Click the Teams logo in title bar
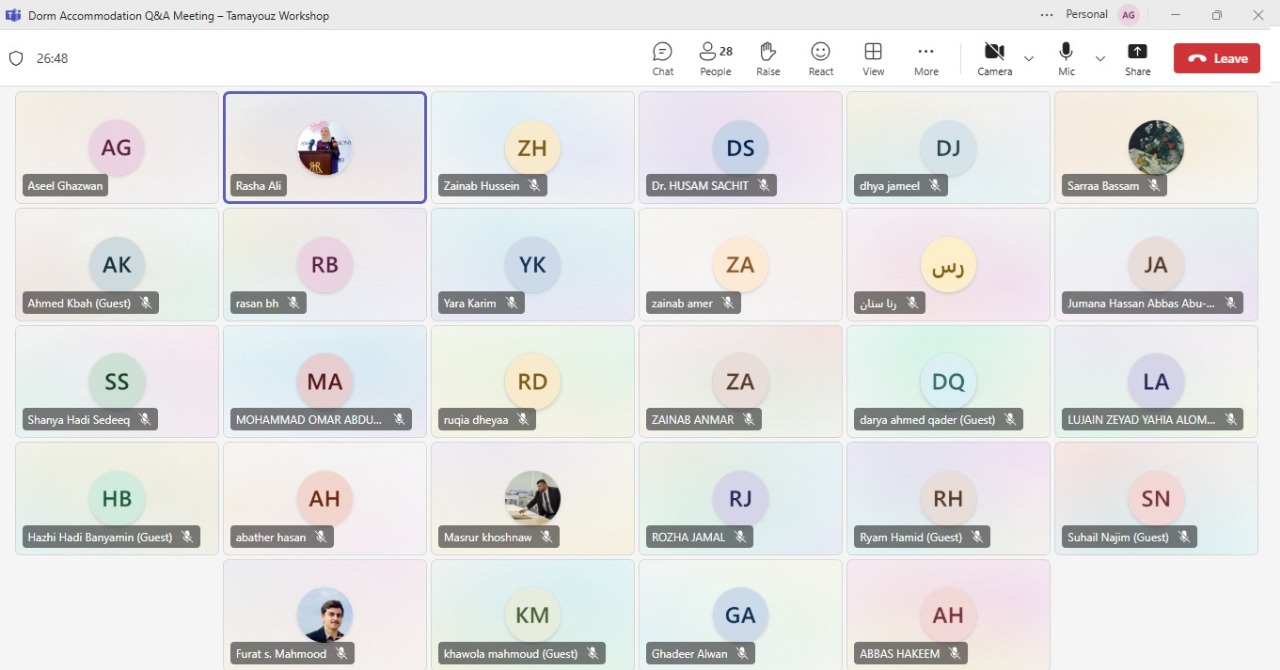Viewport: 1280px width, 670px height. pyautogui.click(x=14, y=15)
